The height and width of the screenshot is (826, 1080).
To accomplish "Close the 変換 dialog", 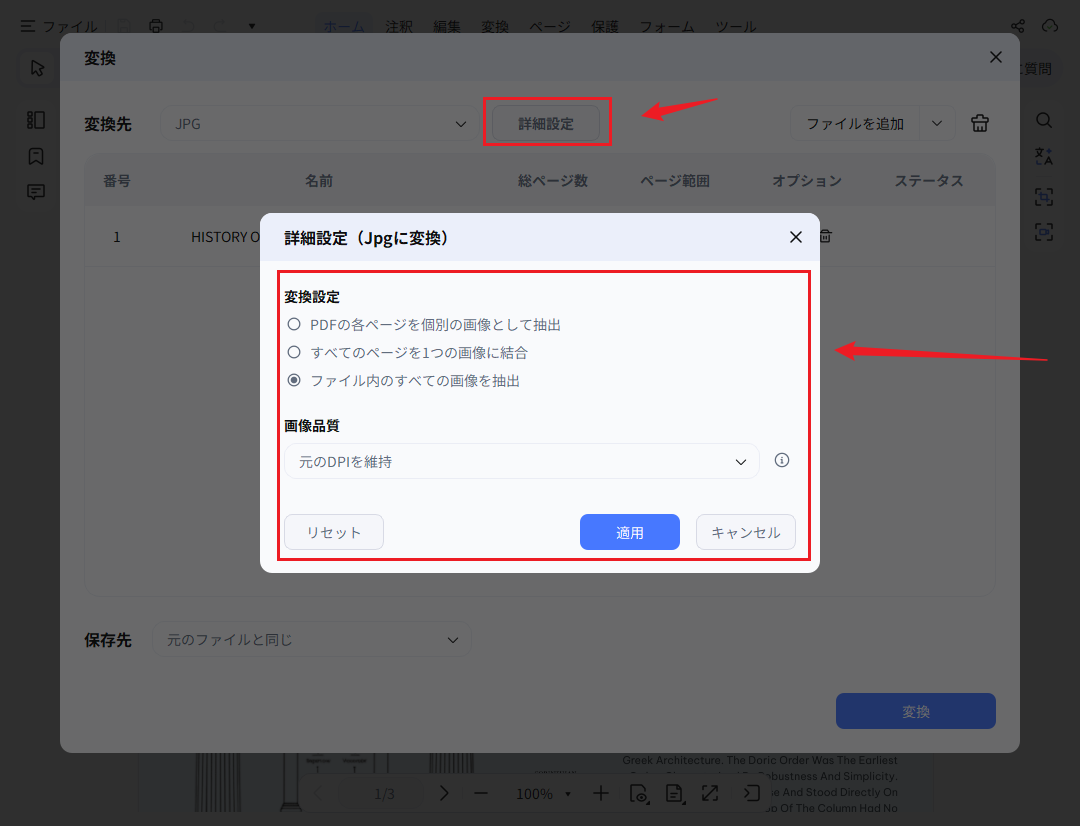I will (995, 57).
